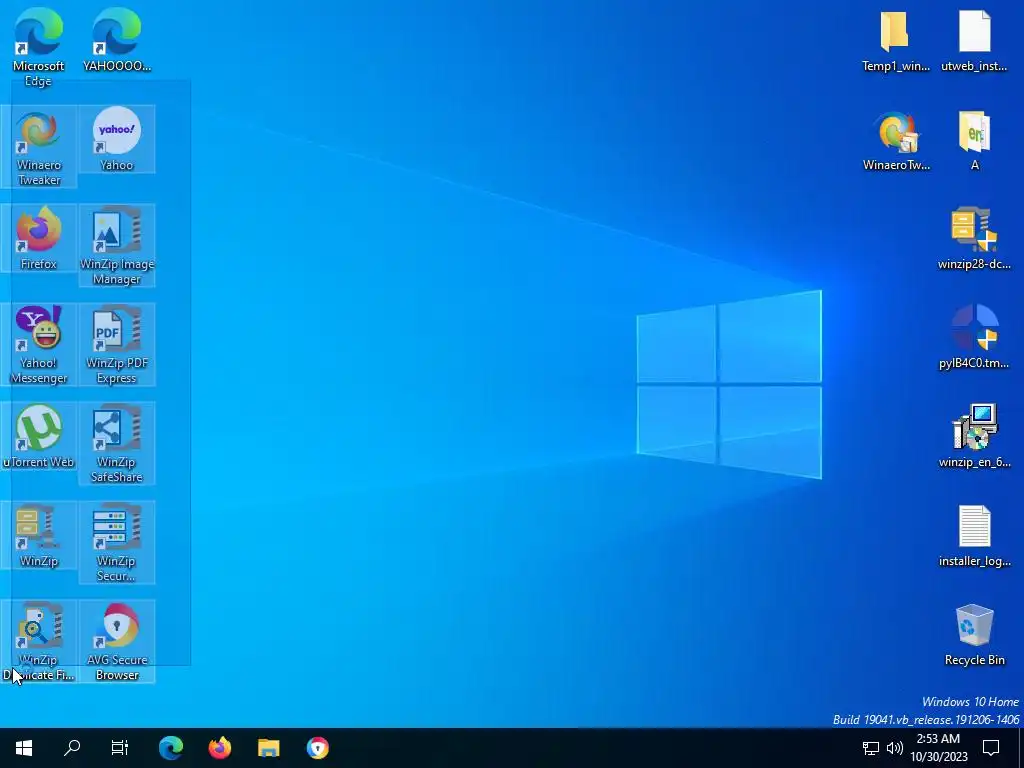The height and width of the screenshot is (768, 1024).
Task: Open File Explorer from the taskbar
Action: click(x=268, y=748)
